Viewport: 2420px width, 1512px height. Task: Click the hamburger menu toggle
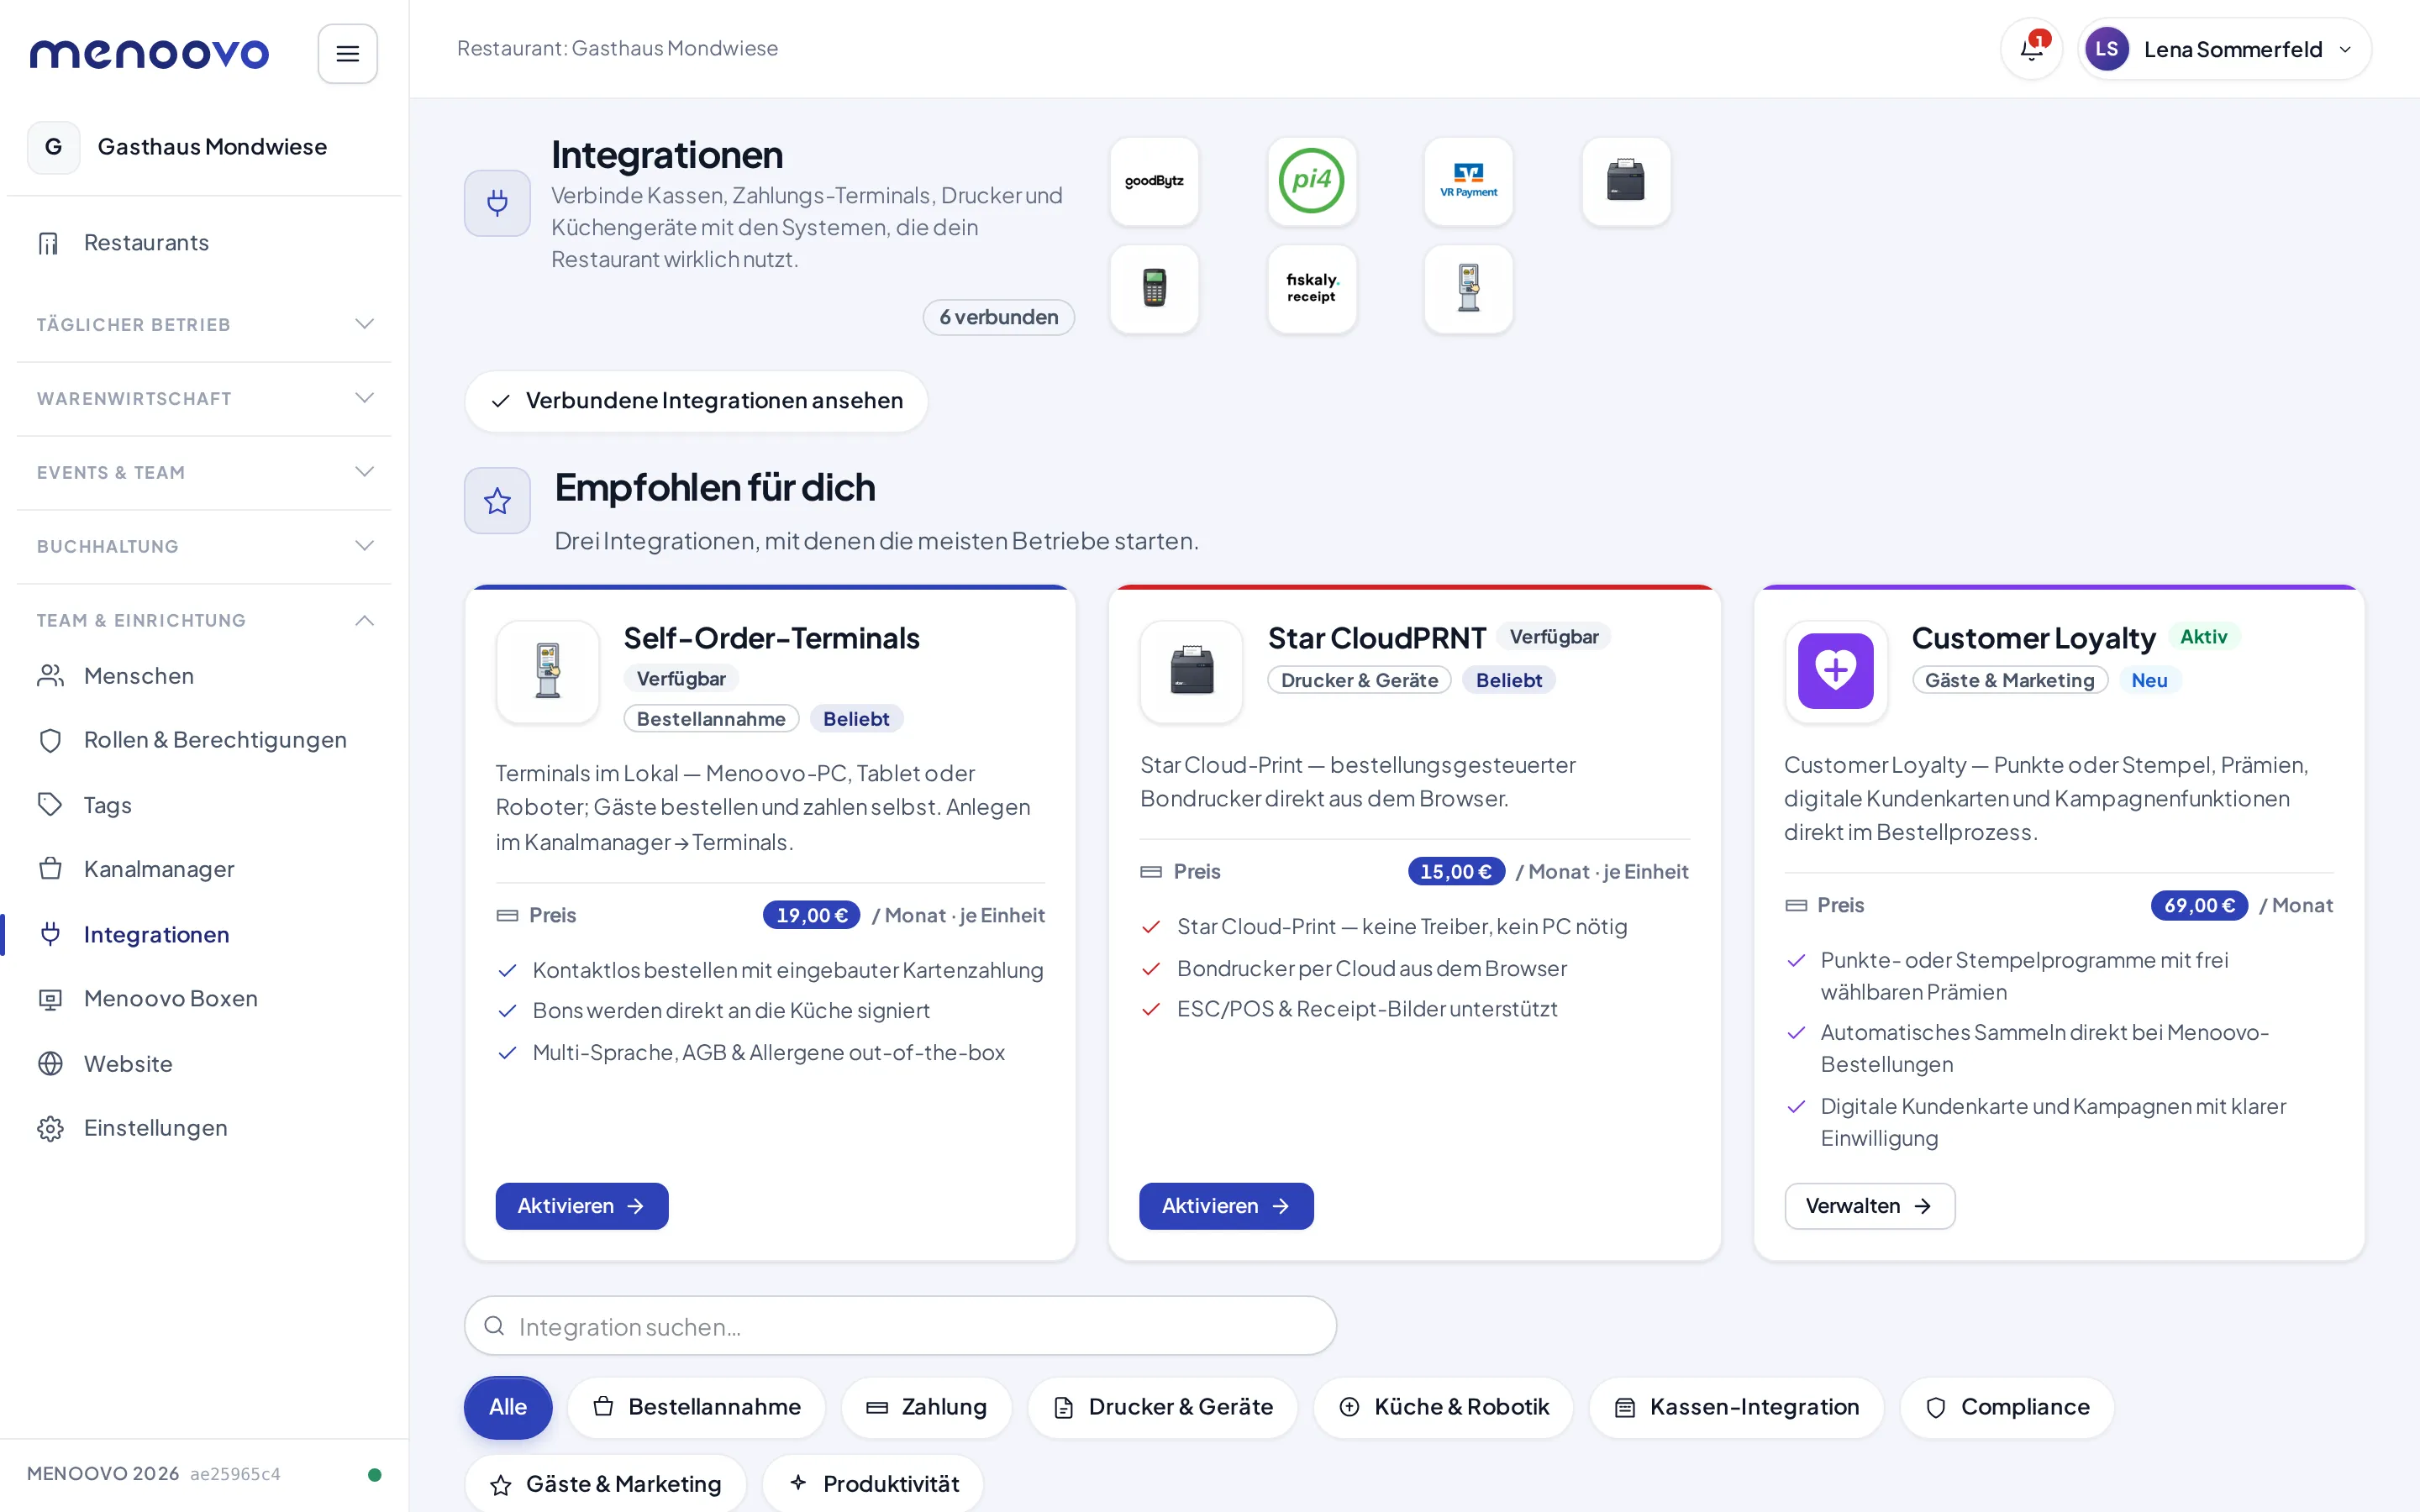(x=347, y=54)
